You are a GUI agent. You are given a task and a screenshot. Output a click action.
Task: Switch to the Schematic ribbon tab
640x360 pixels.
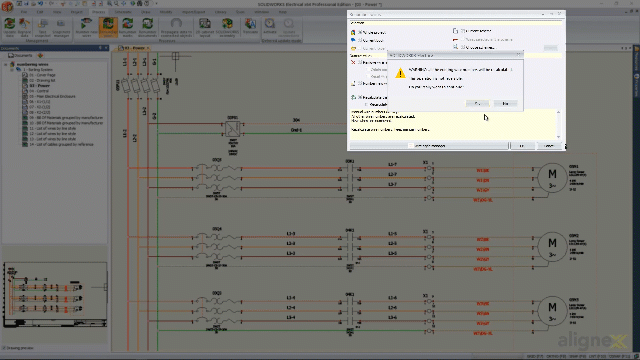123,12
